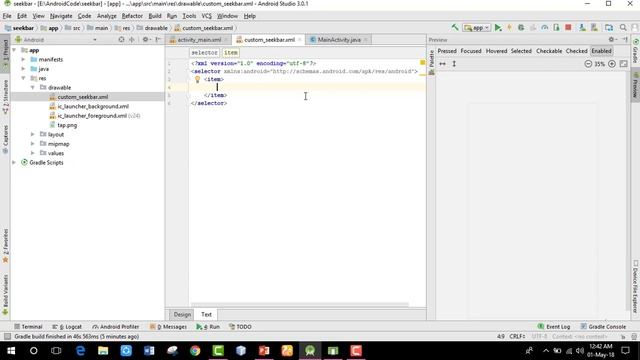Run the app with green play button
This screenshot has width=640, height=360.
point(498,28)
